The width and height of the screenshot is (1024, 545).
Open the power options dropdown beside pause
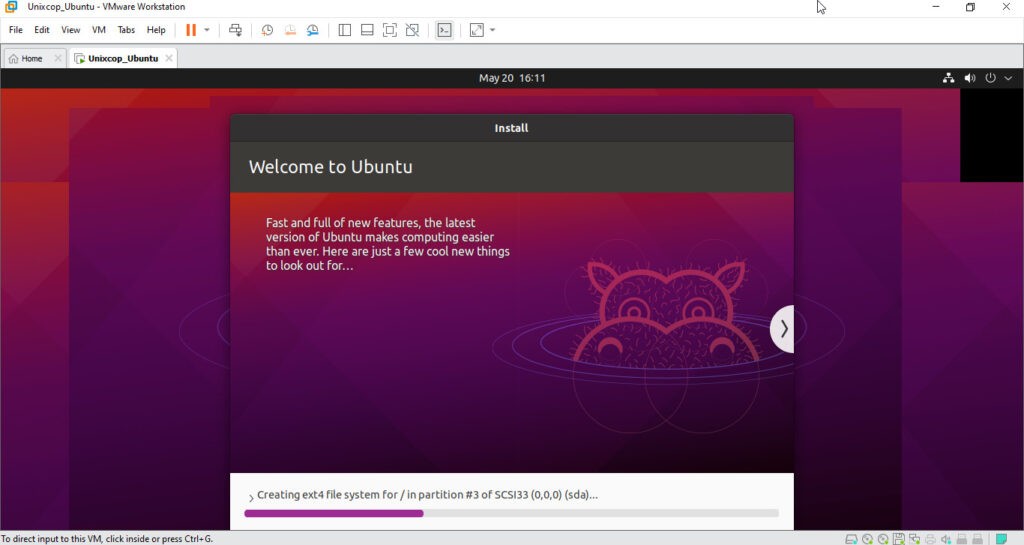(207, 30)
